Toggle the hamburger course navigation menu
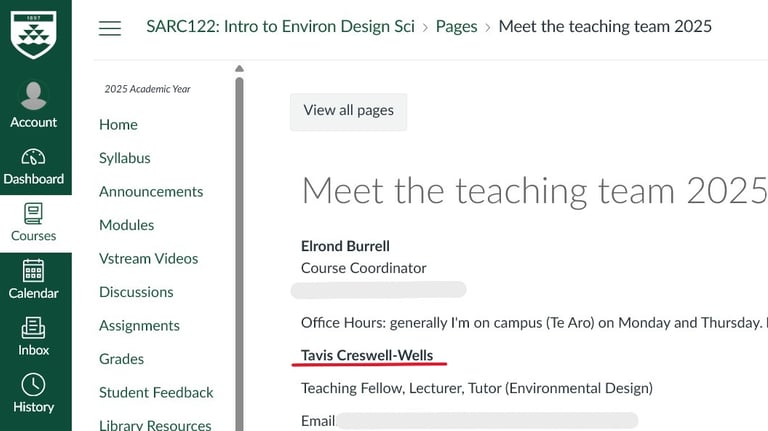768x431 pixels. (x=110, y=28)
